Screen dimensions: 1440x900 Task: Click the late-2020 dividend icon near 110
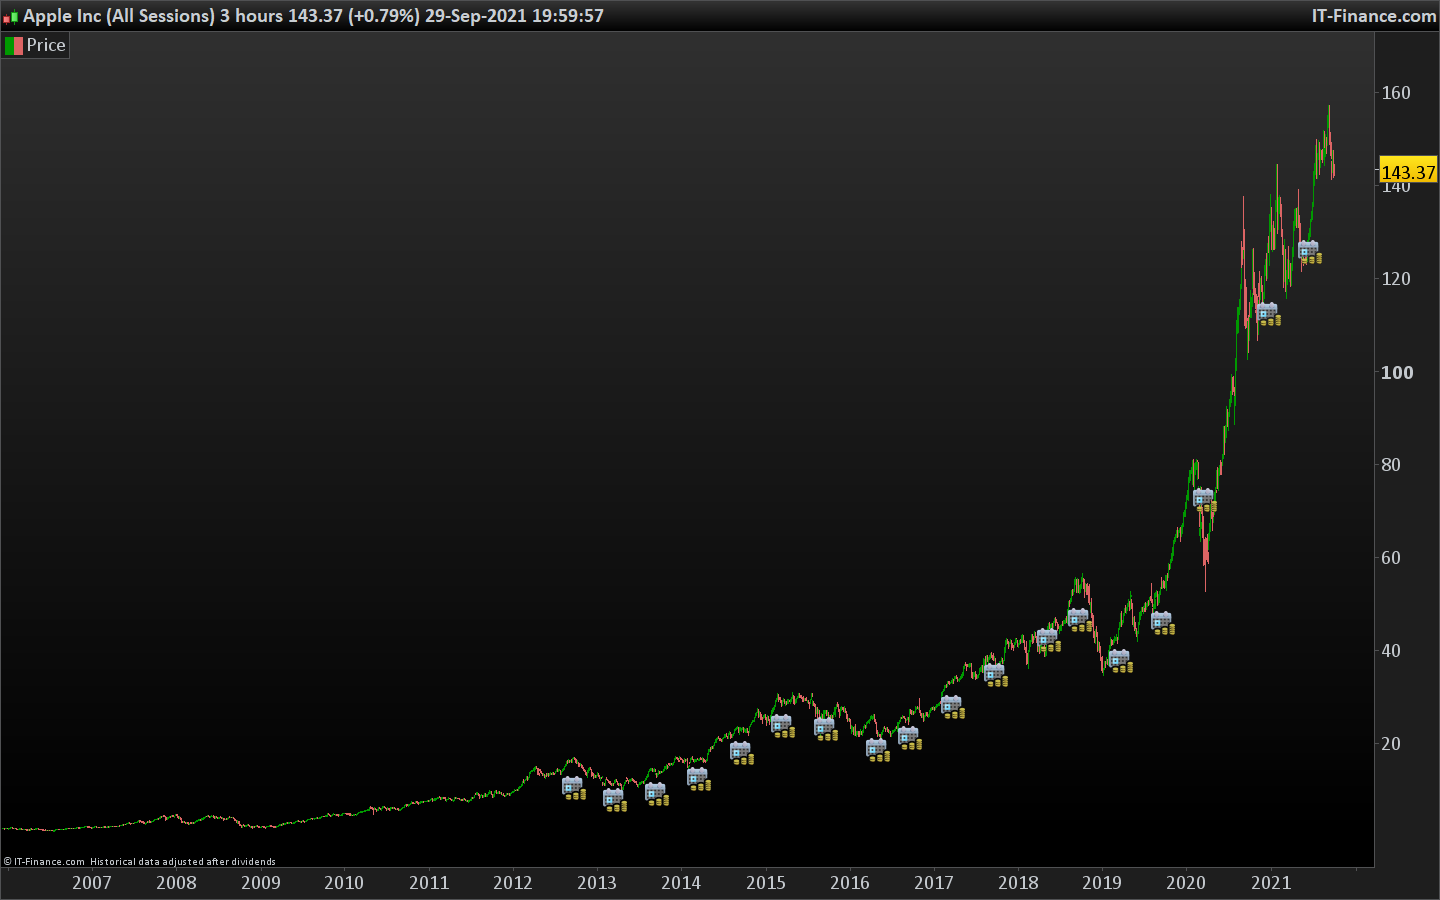(1269, 314)
